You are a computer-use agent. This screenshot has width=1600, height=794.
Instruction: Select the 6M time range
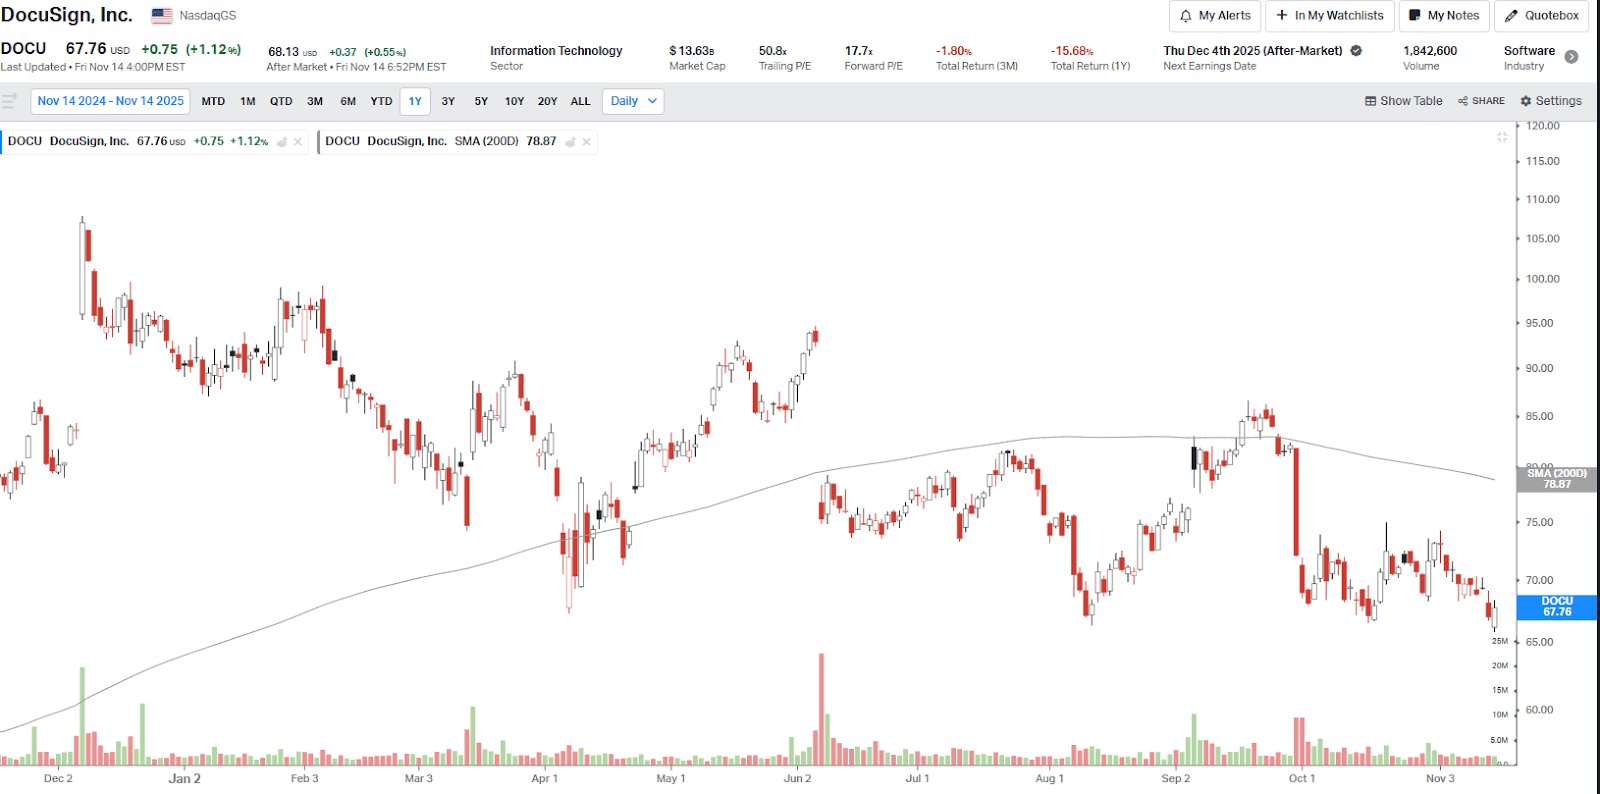point(348,101)
